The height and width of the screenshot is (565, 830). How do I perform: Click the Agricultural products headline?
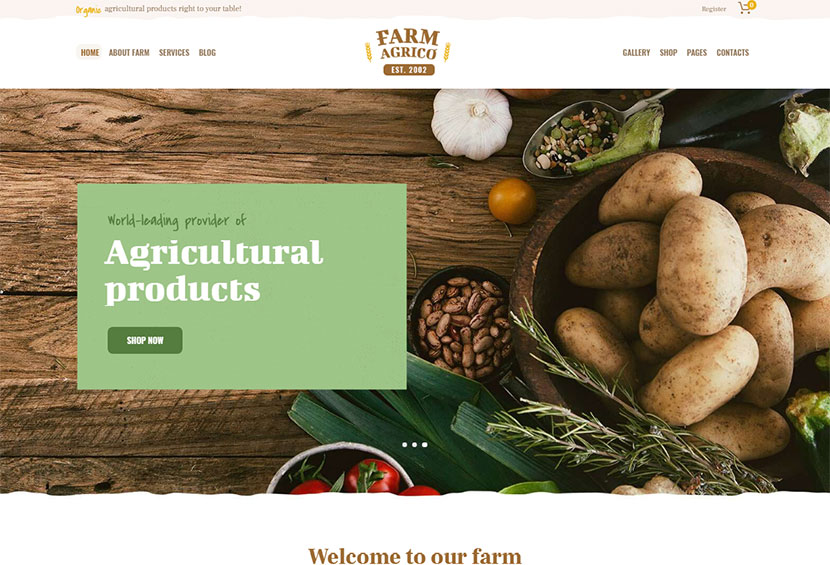(213, 271)
